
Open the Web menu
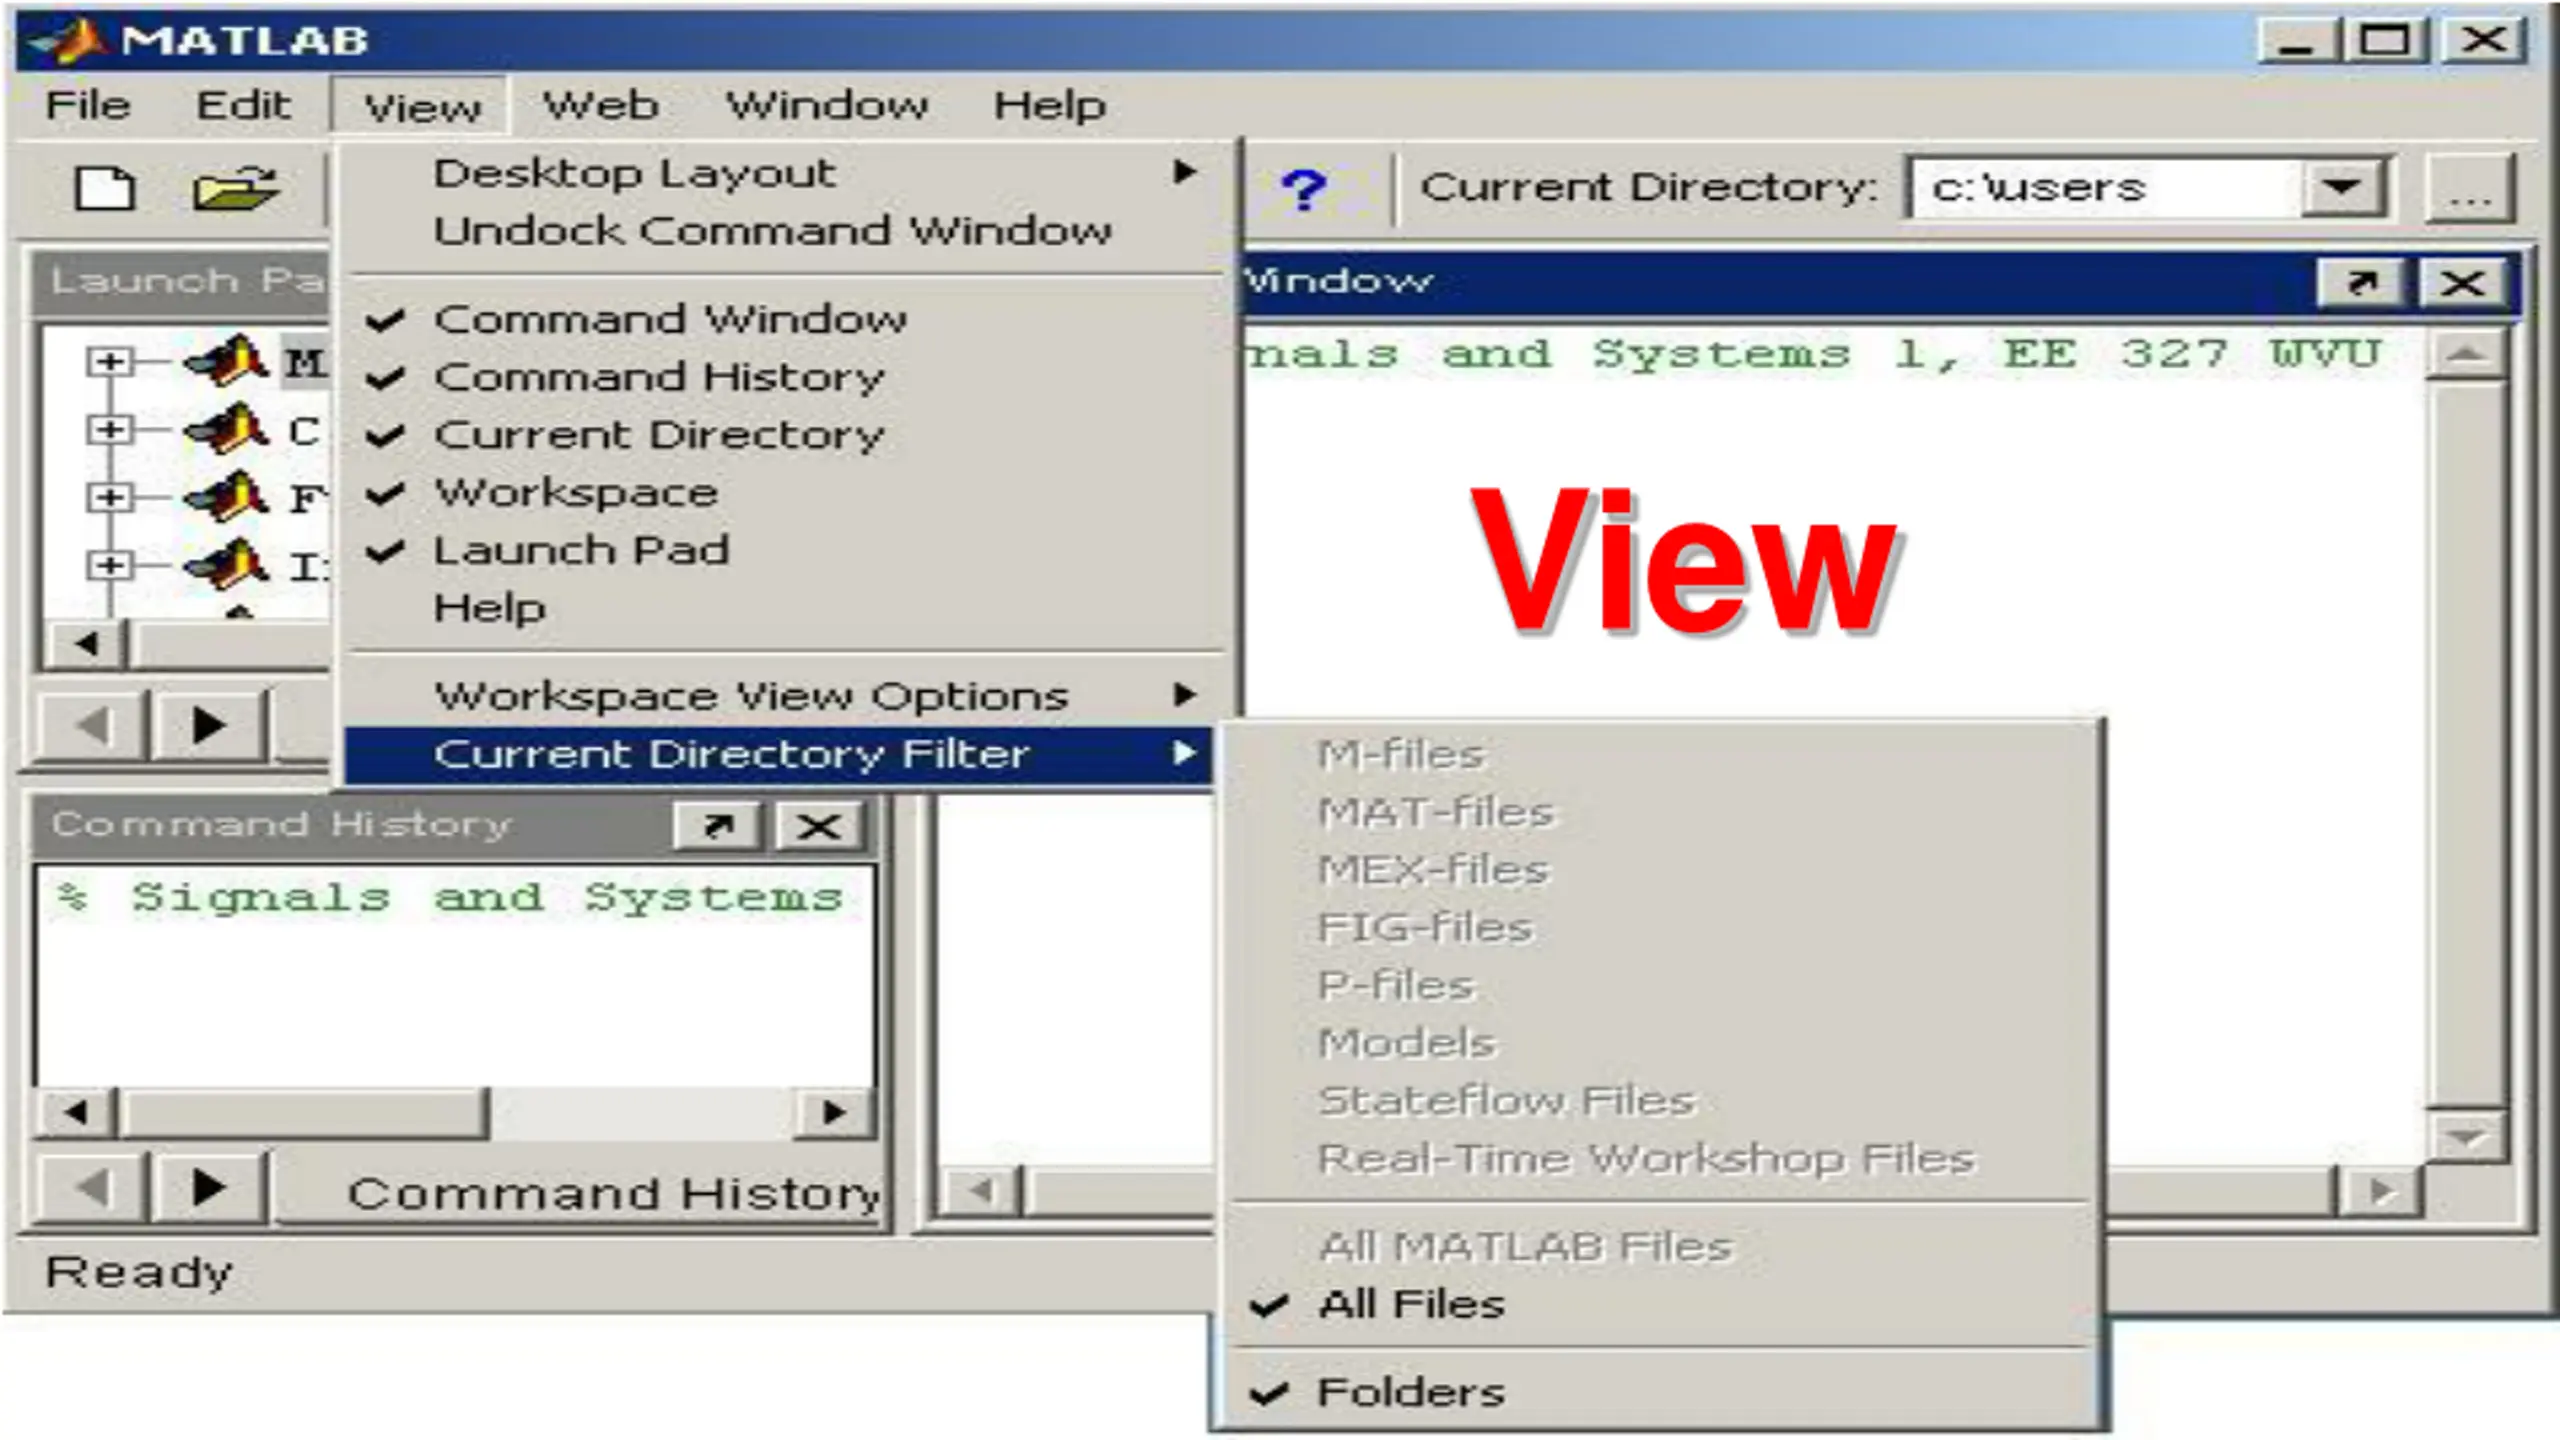click(600, 106)
